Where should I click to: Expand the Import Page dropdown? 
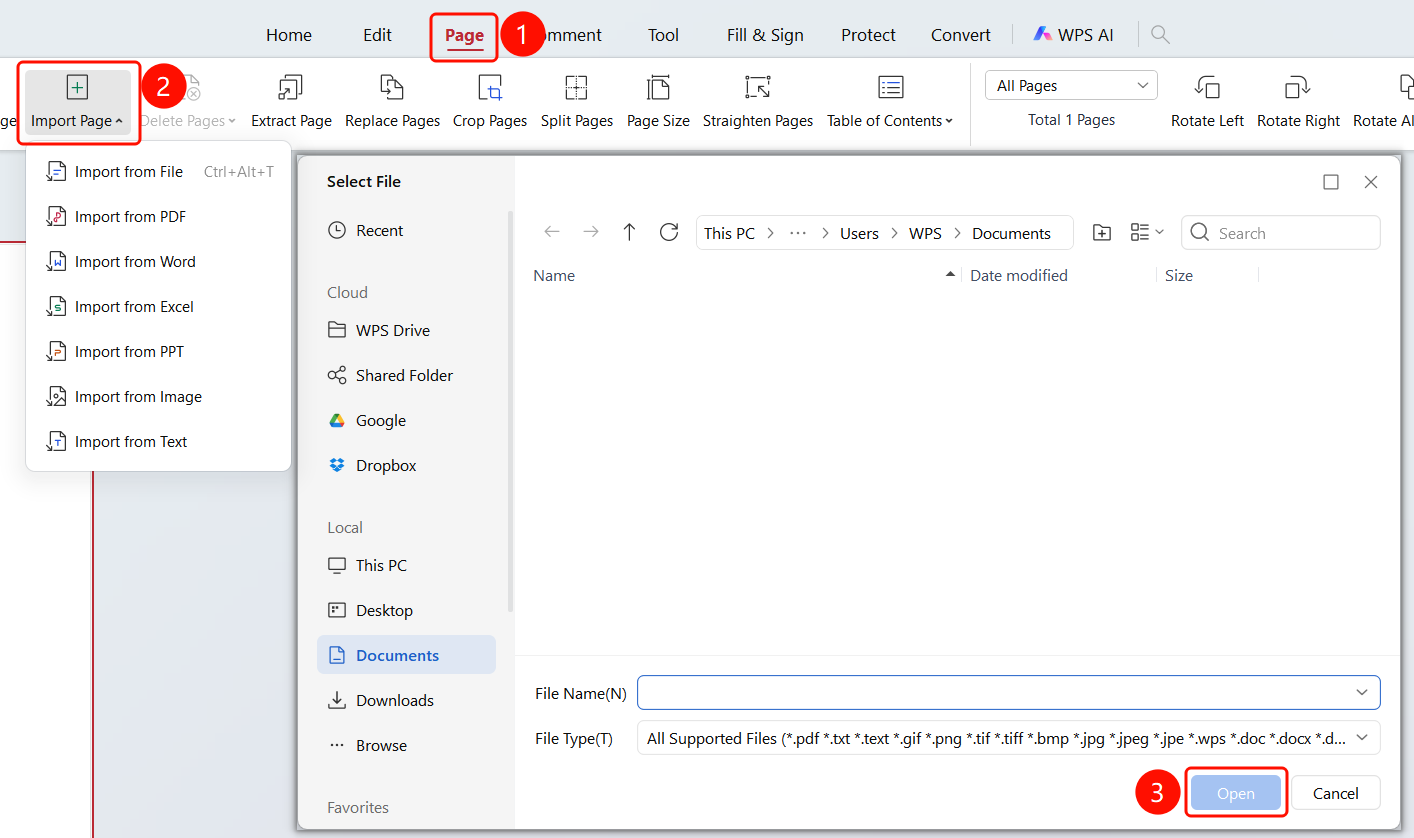(77, 102)
